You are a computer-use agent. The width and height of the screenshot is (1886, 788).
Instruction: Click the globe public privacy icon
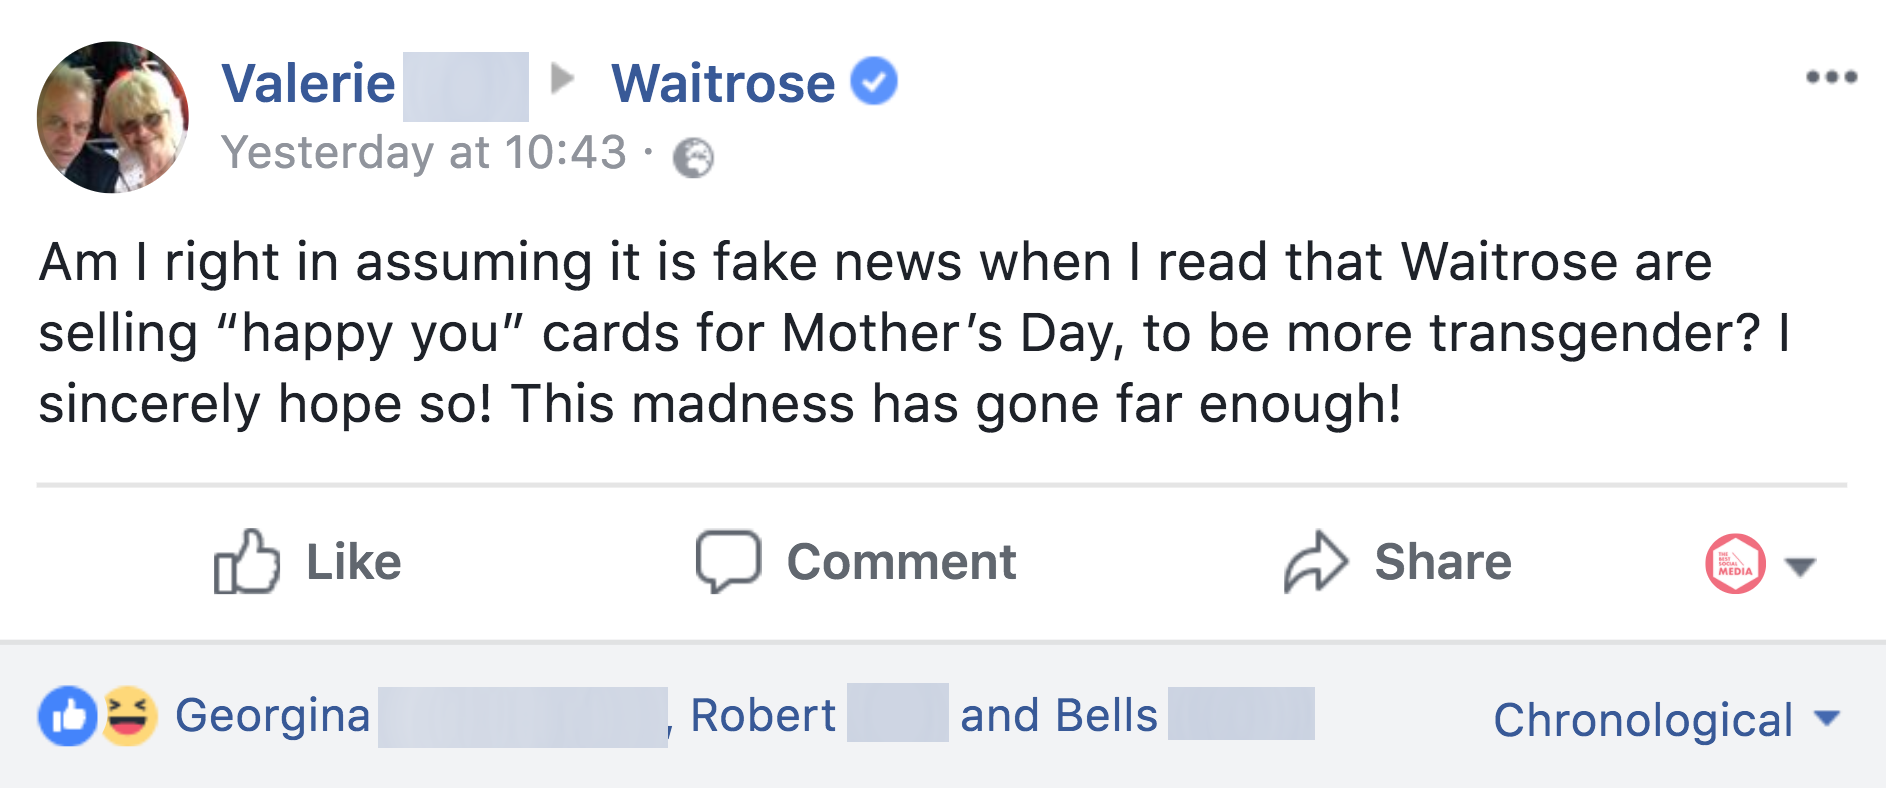tap(693, 157)
